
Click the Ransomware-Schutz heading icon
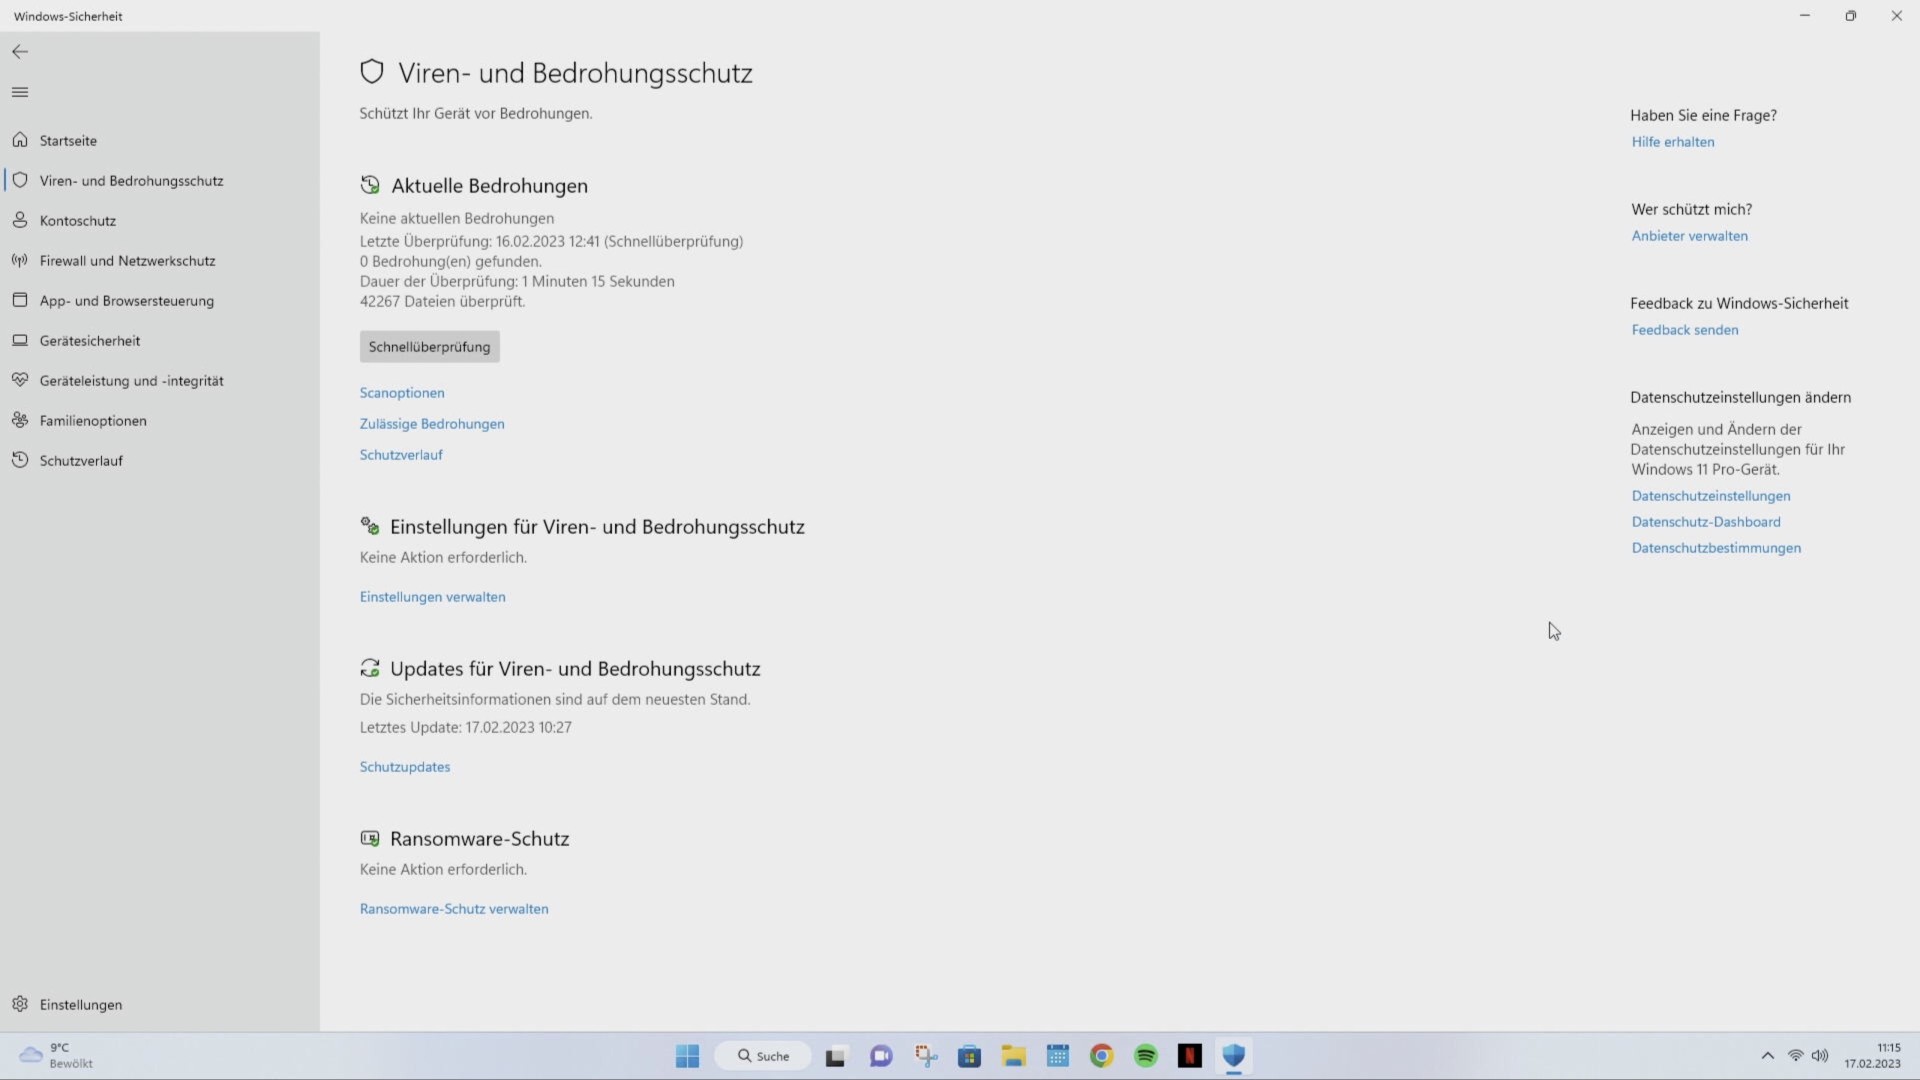click(370, 838)
